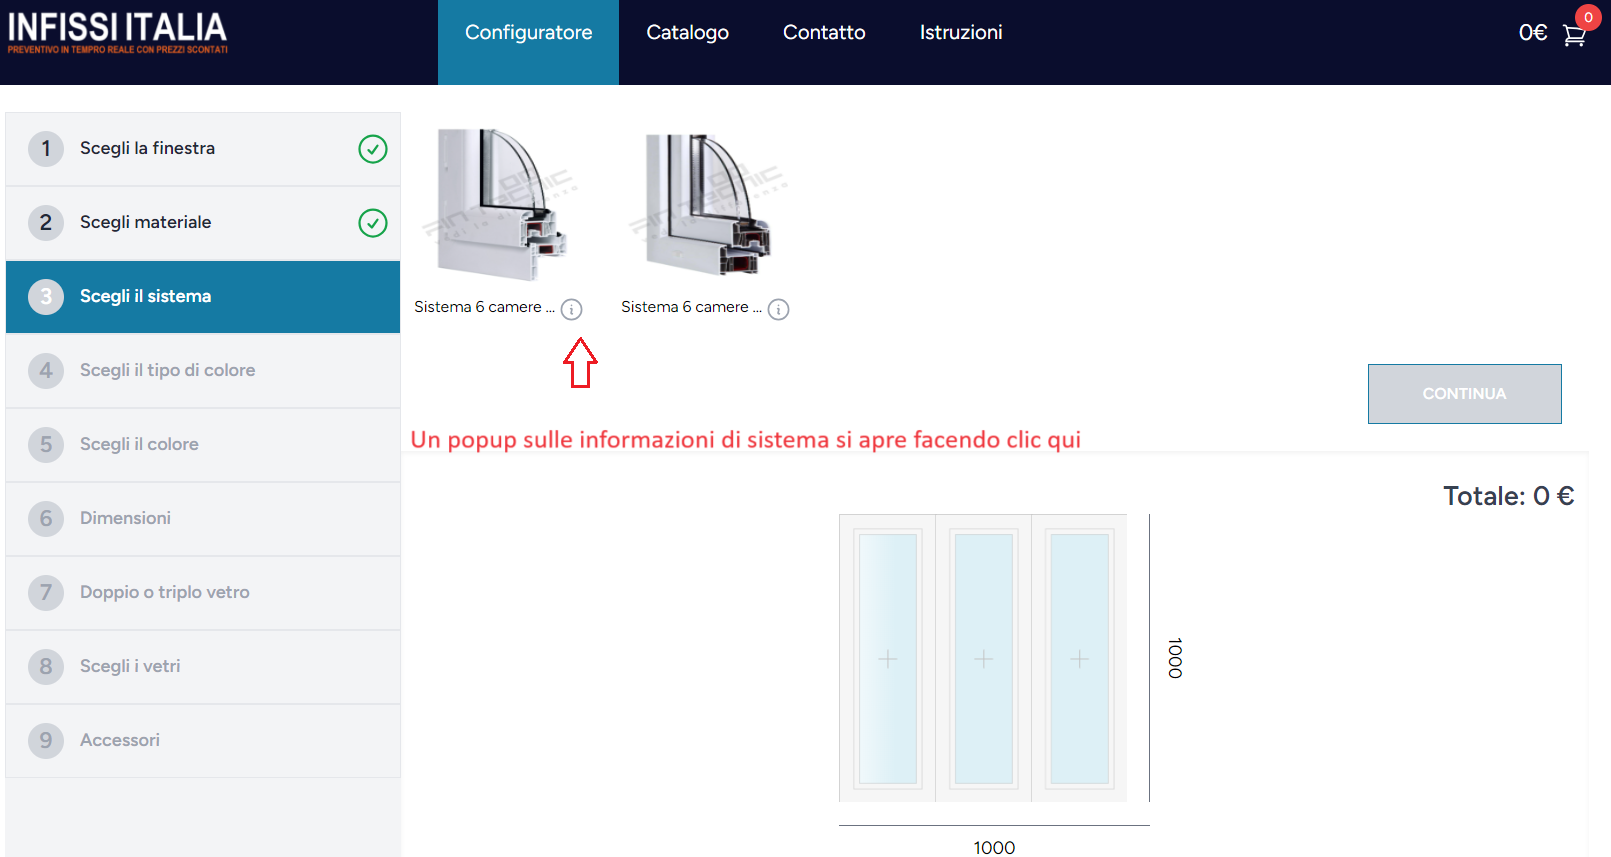The image size is (1611, 857).
Task: Click the Infissi Italia logo
Action: tap(118, 33)
